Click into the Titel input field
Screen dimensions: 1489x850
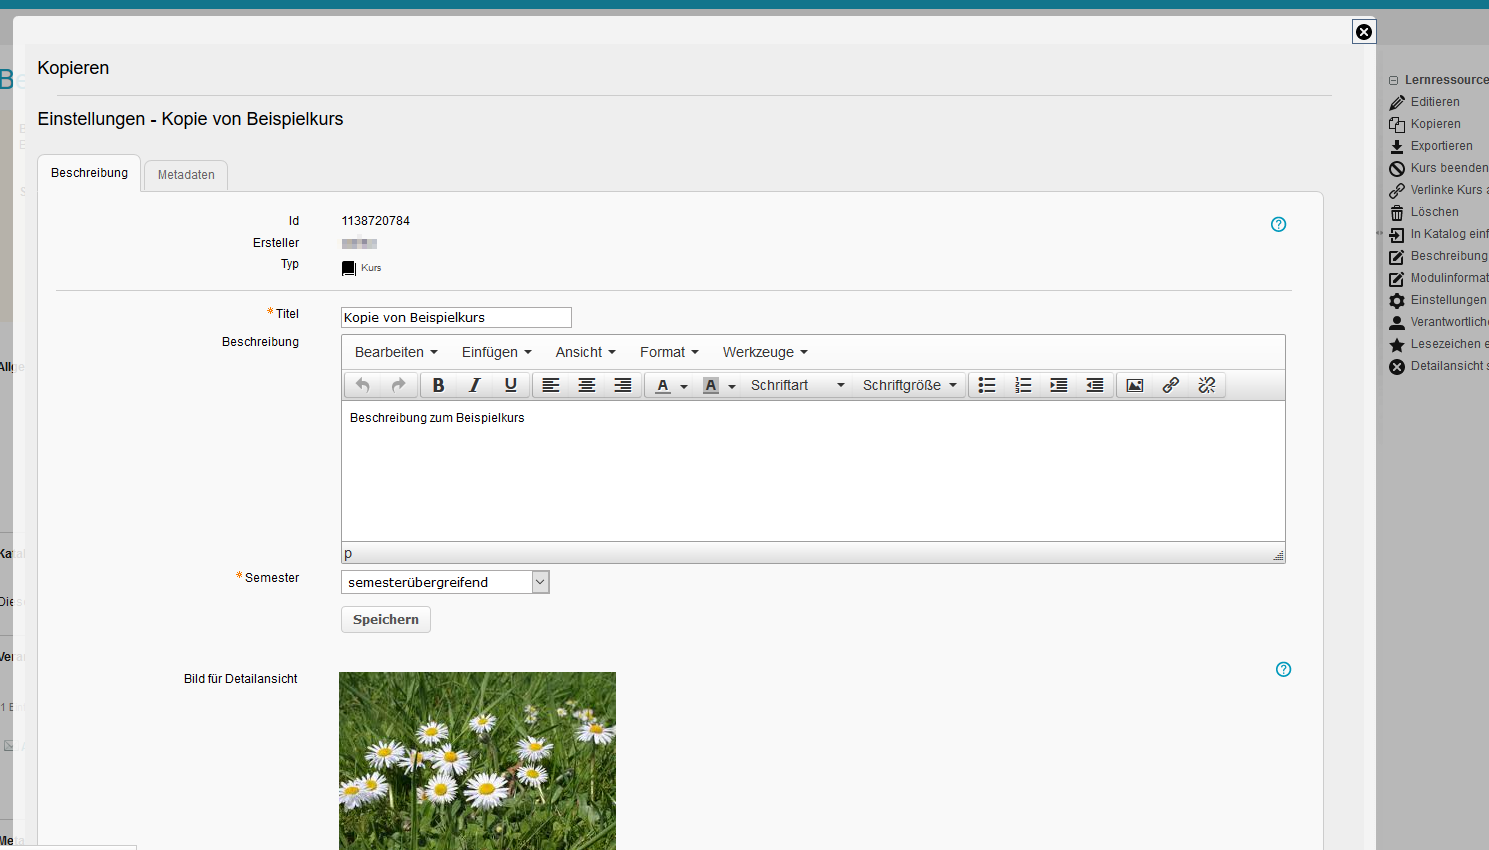pyautogui.click(x=456, y=318)
